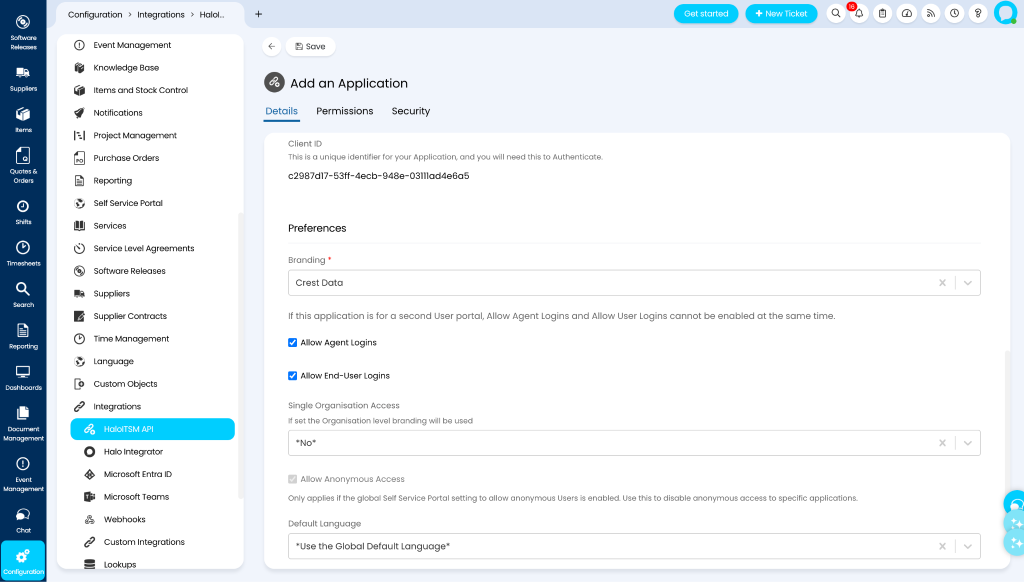This screenshot has width=1024, height=582.
Task: Toggle Allow End-User Logins checkbox
Action: pyautogui.click(x=293, y=376)
